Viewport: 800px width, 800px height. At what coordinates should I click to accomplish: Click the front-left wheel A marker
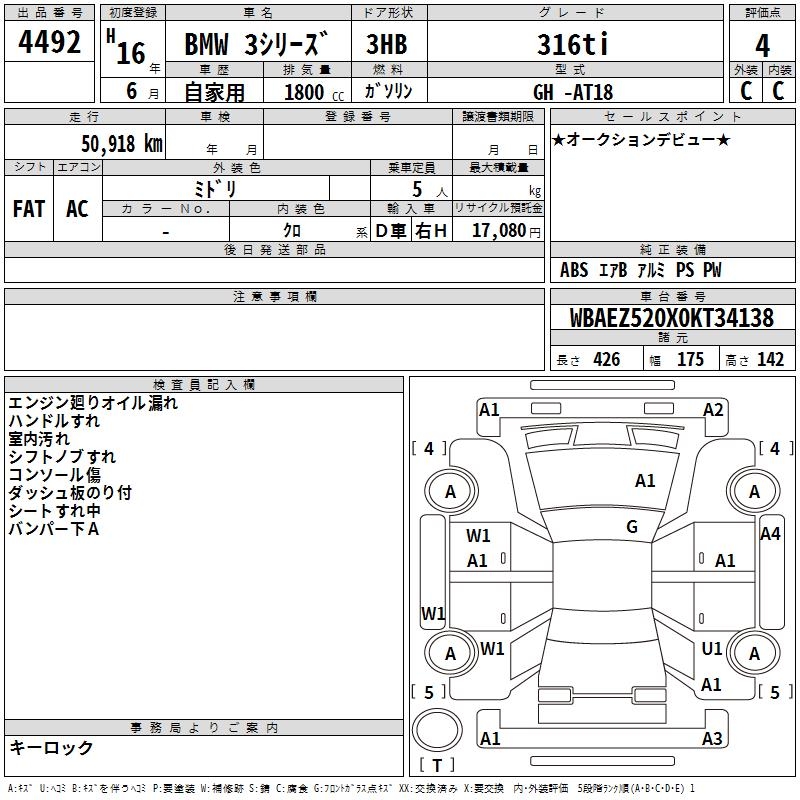pos(451,492)
